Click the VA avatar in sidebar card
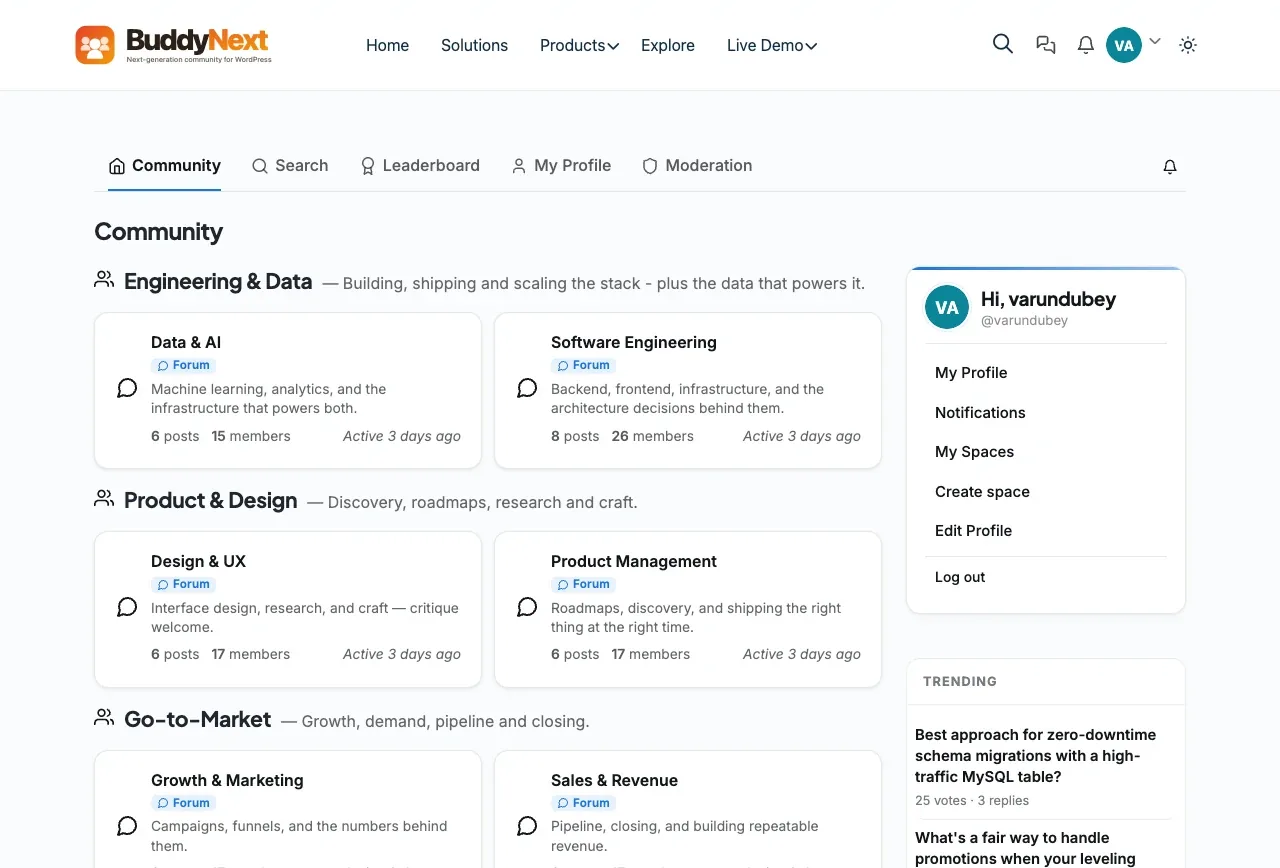 [x=947, y=307]
